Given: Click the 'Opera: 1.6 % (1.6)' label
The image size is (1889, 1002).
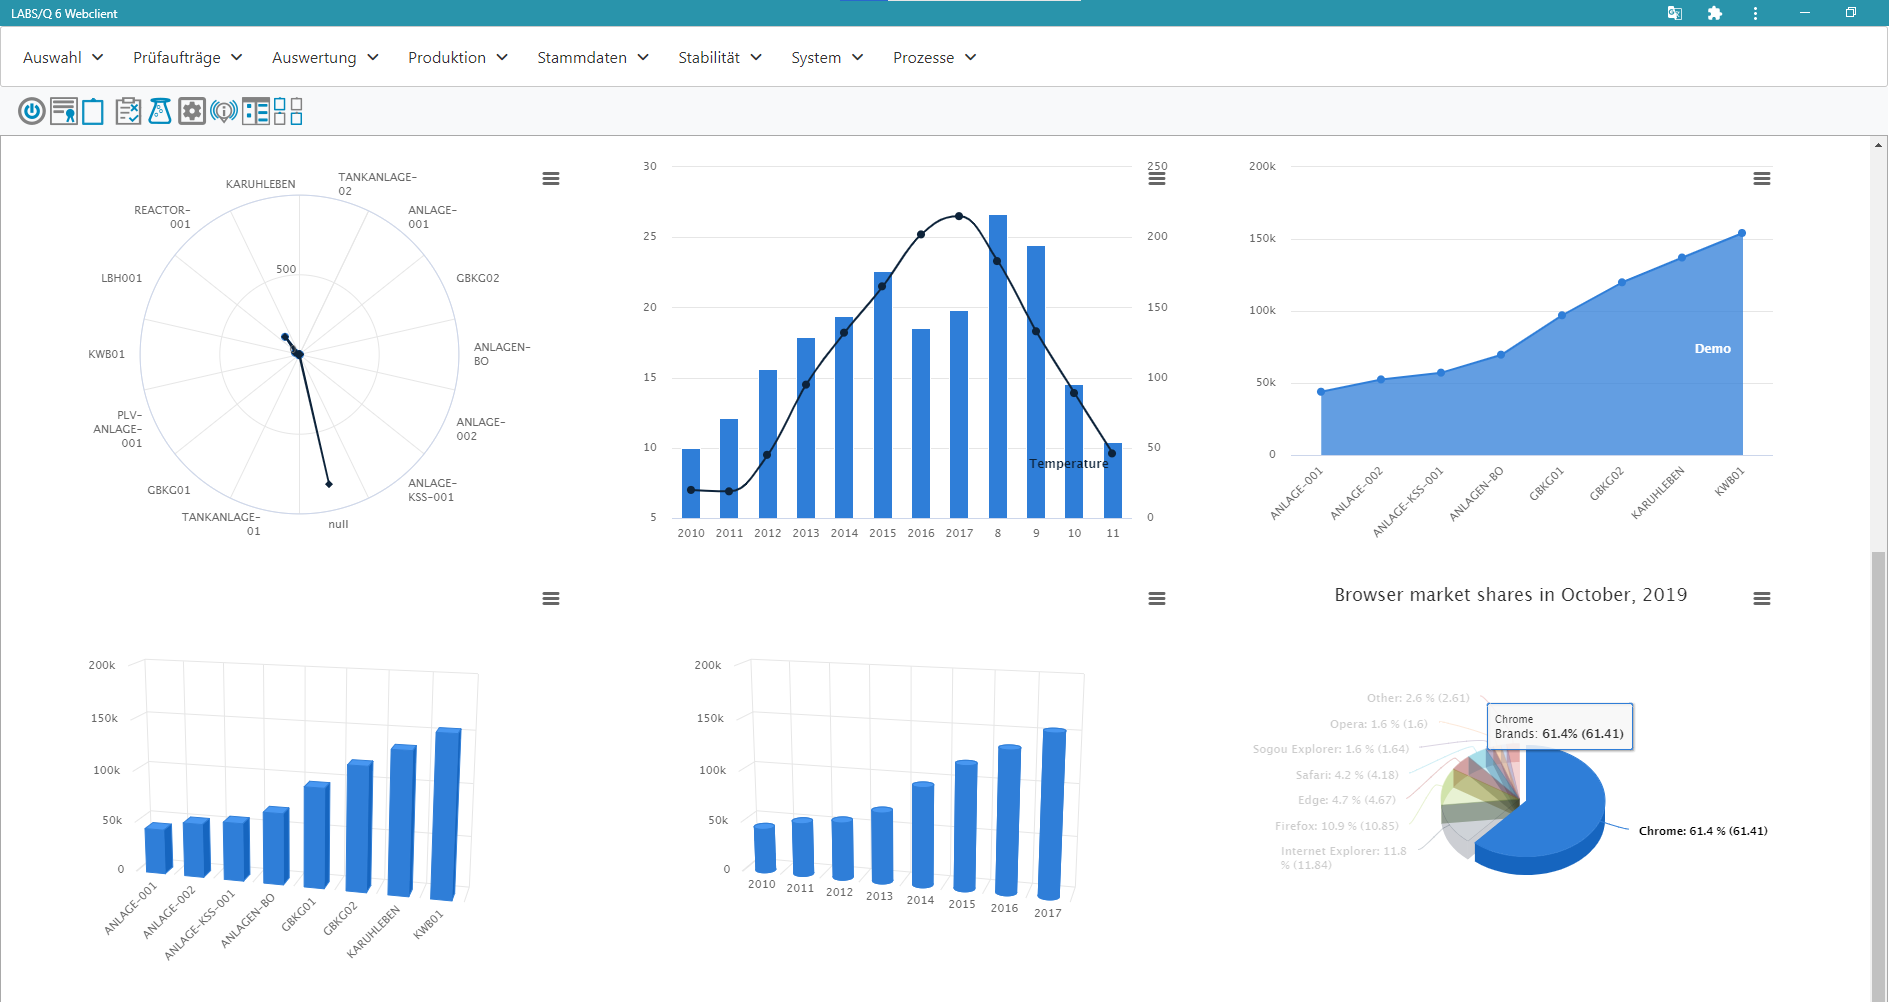Looking at the screenshot, I should (x=1379, y=724).
